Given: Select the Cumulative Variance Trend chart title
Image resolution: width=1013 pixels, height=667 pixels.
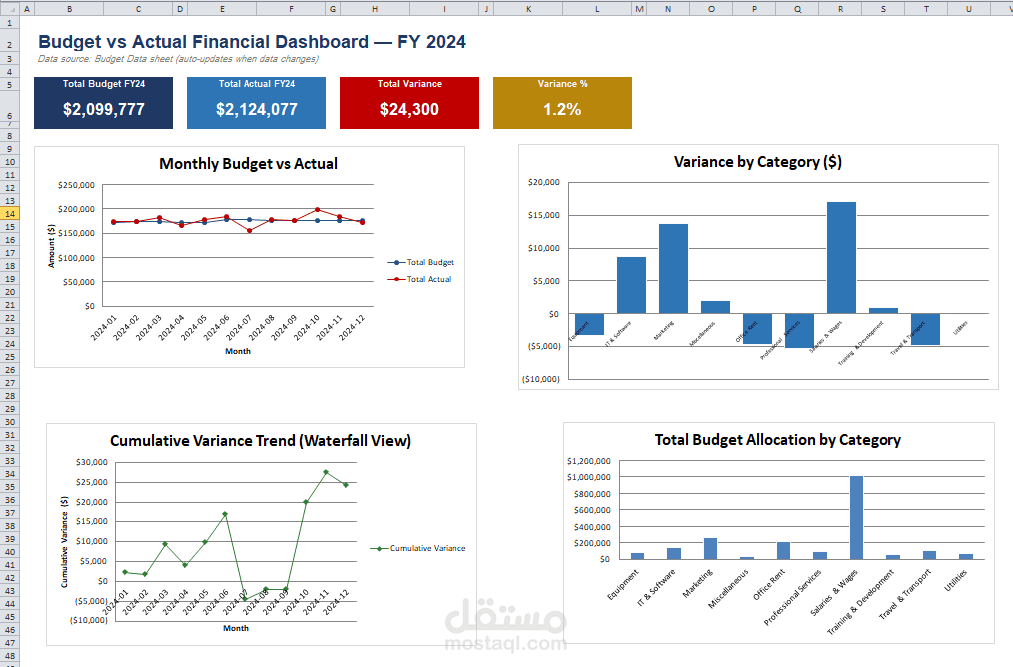Looking at the screenshot, I should pyautogui.click(x=260, y=441).
